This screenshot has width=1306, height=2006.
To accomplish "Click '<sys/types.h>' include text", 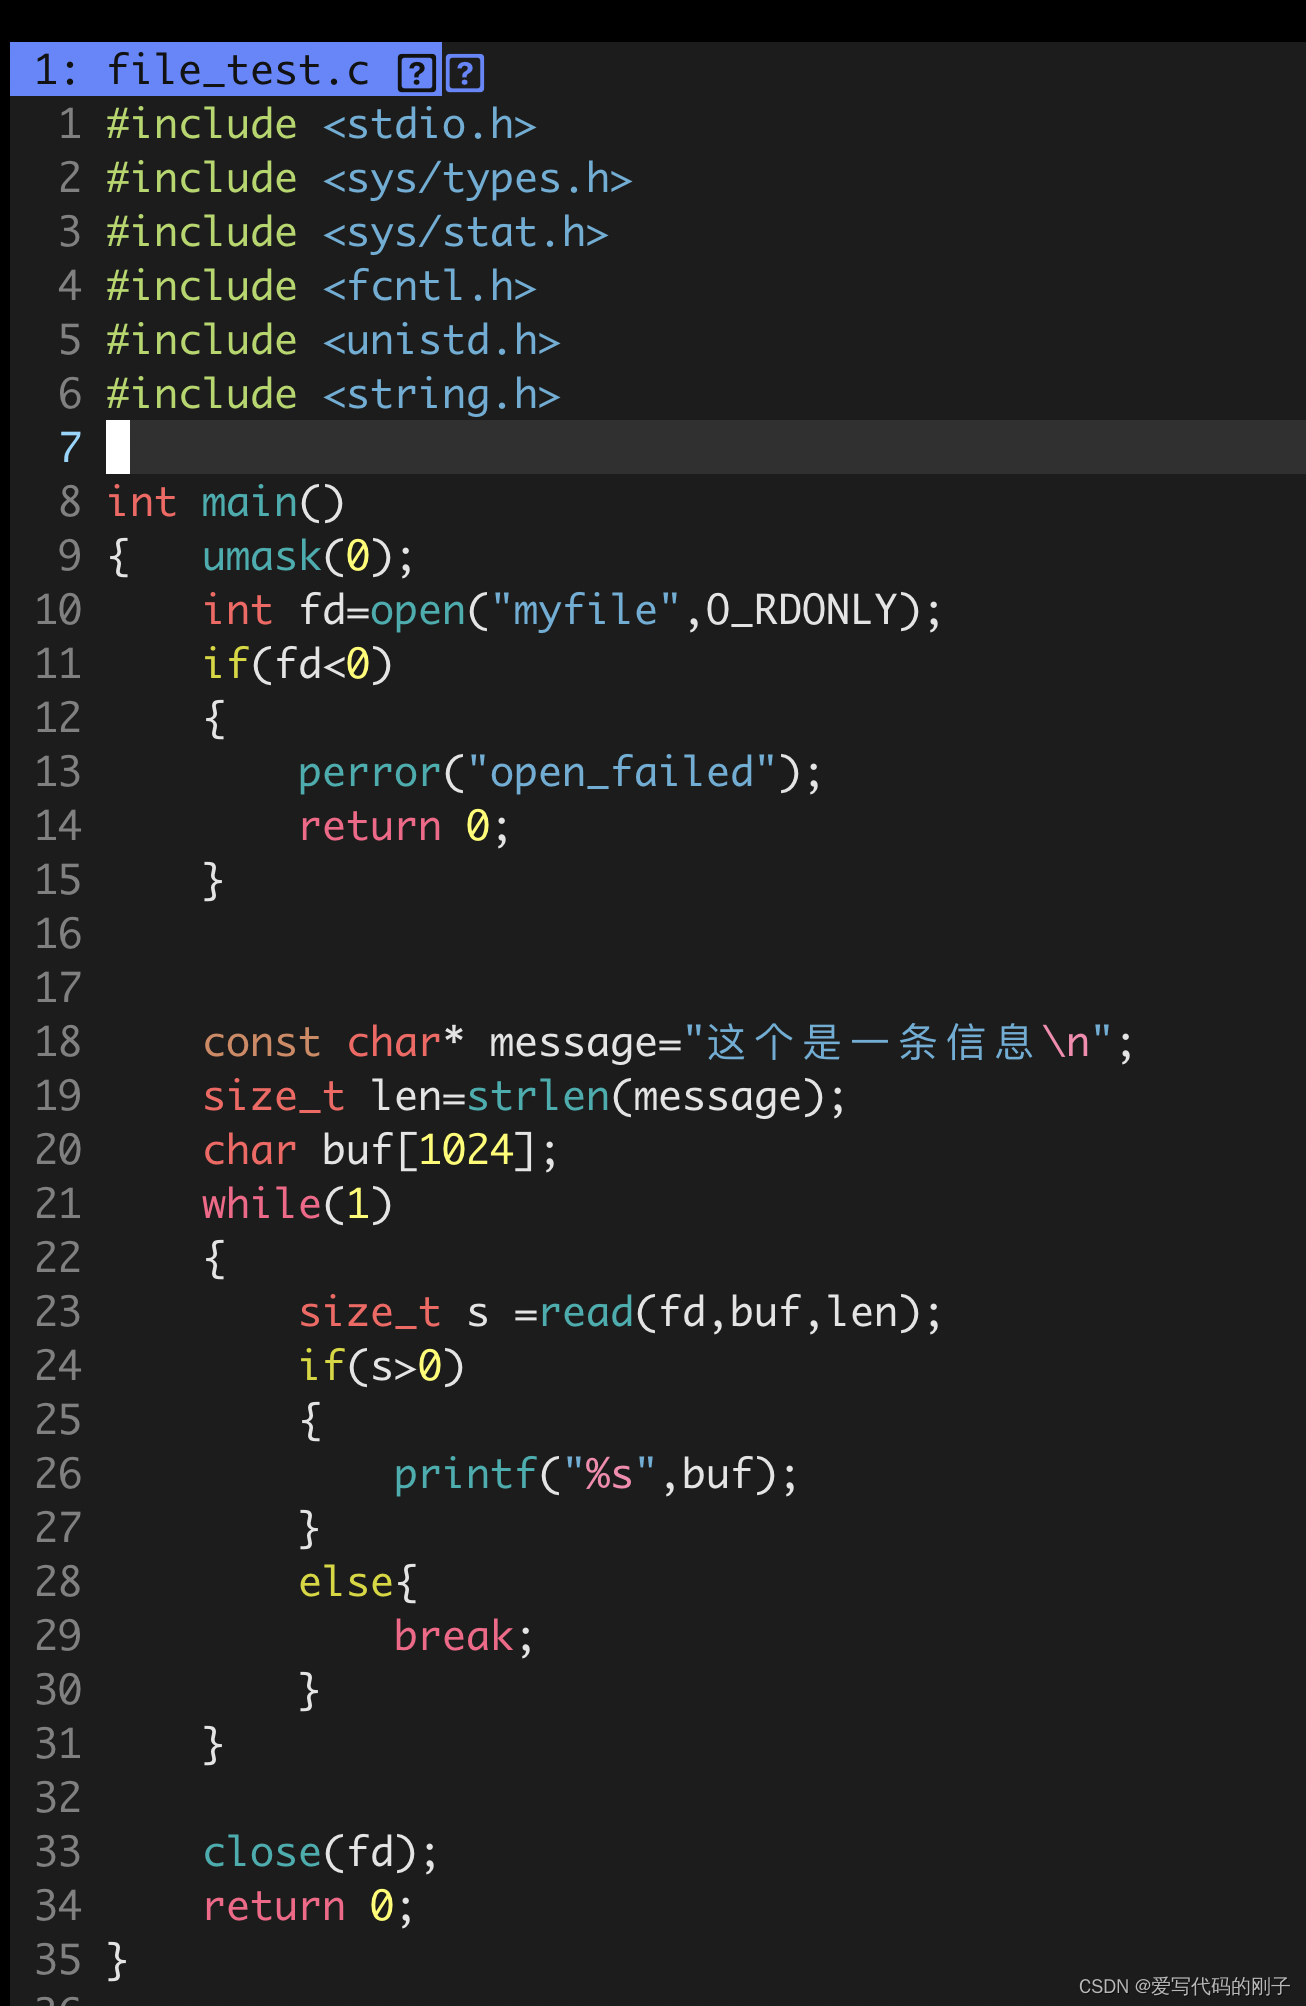I will tap(478, 179).
